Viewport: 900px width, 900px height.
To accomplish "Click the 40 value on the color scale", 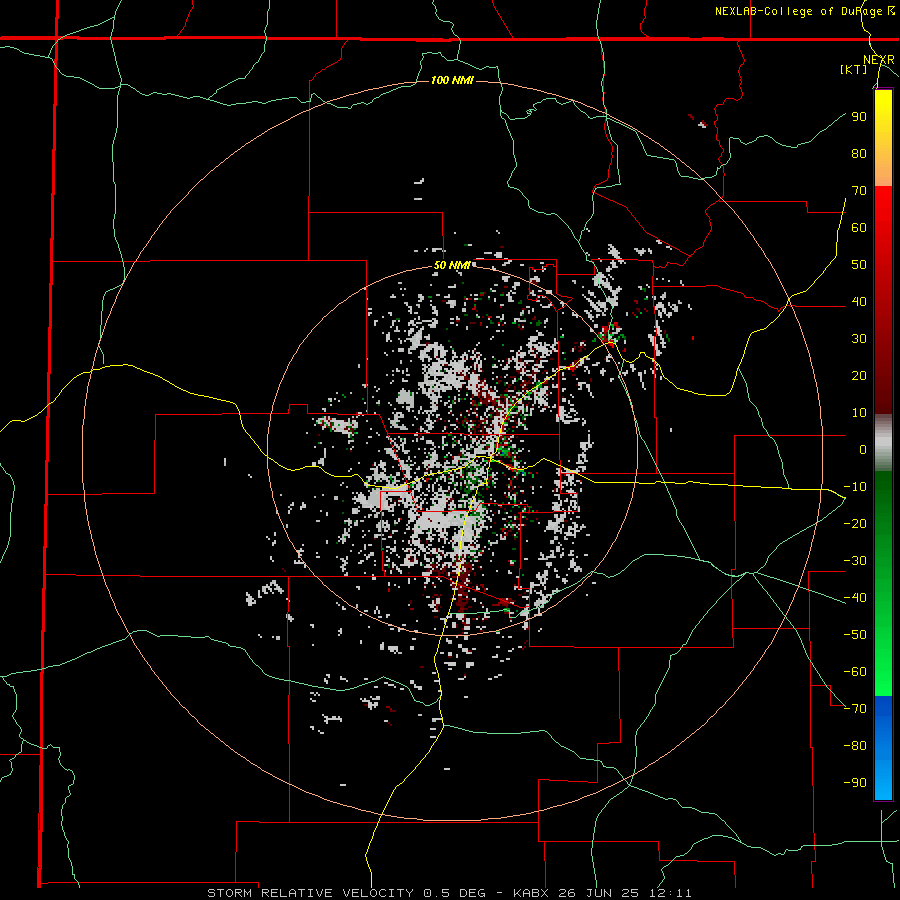I will pyautogui.click(x=859, y=301).
